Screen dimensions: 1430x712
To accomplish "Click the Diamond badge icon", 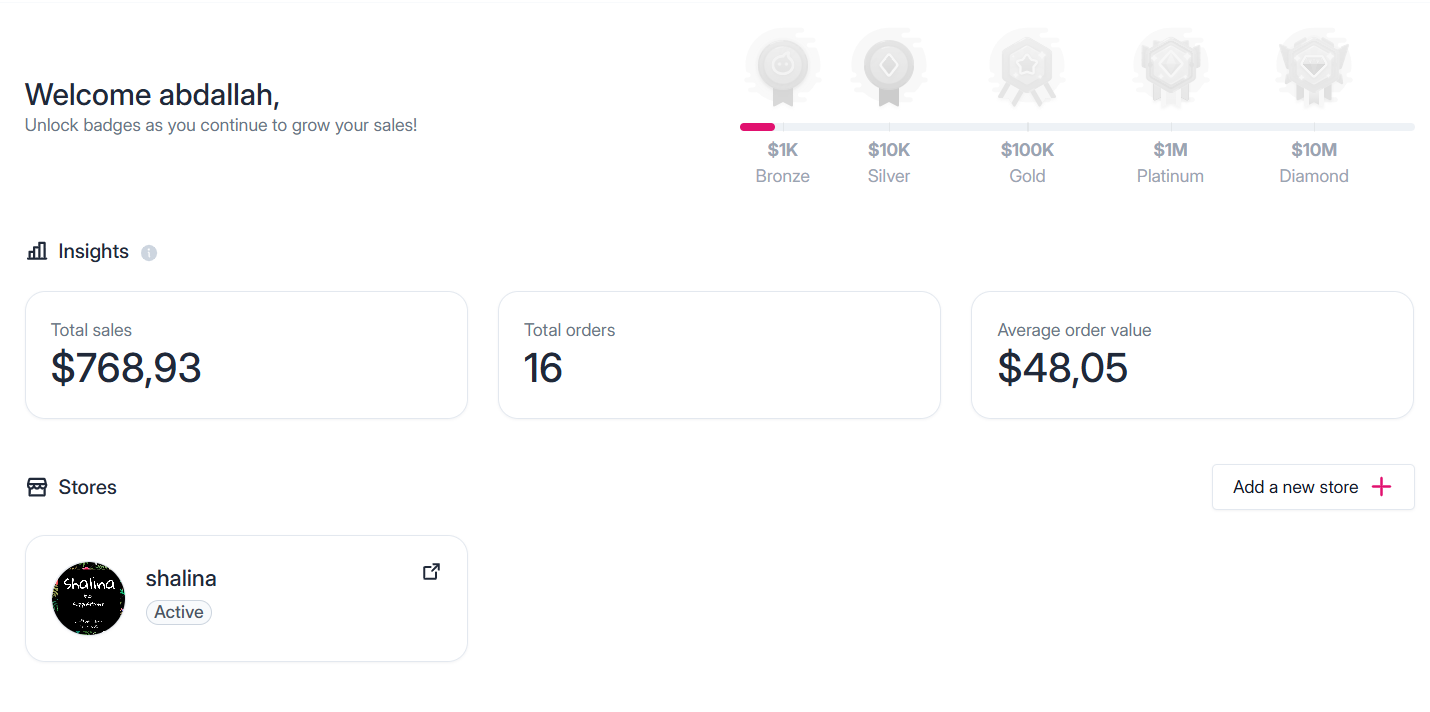I will (x=1314, y=67).
